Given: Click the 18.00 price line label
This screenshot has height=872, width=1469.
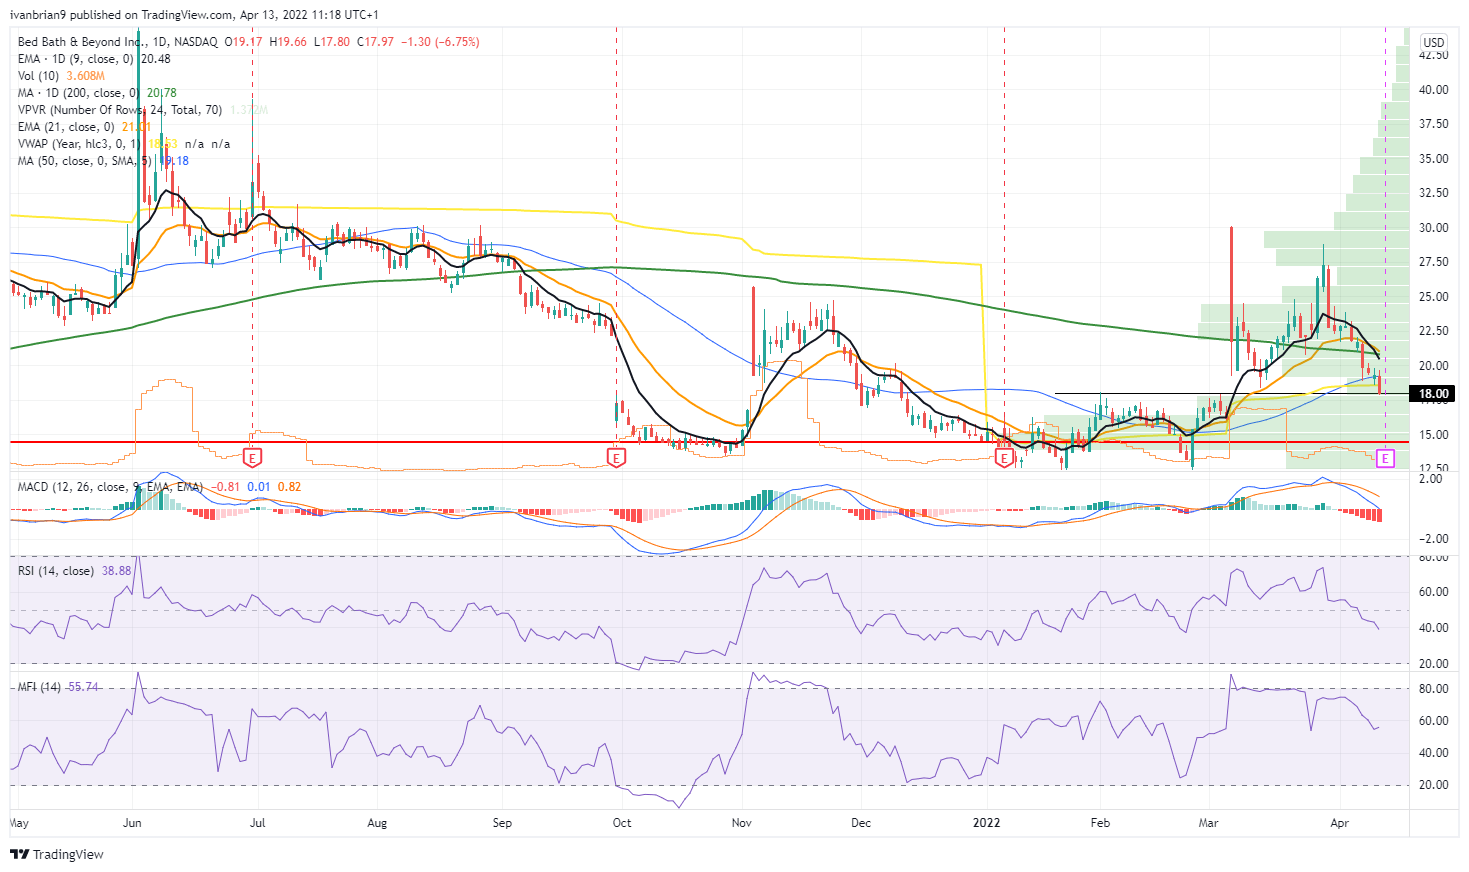Looking at the screenshot, I should 1434,394.
